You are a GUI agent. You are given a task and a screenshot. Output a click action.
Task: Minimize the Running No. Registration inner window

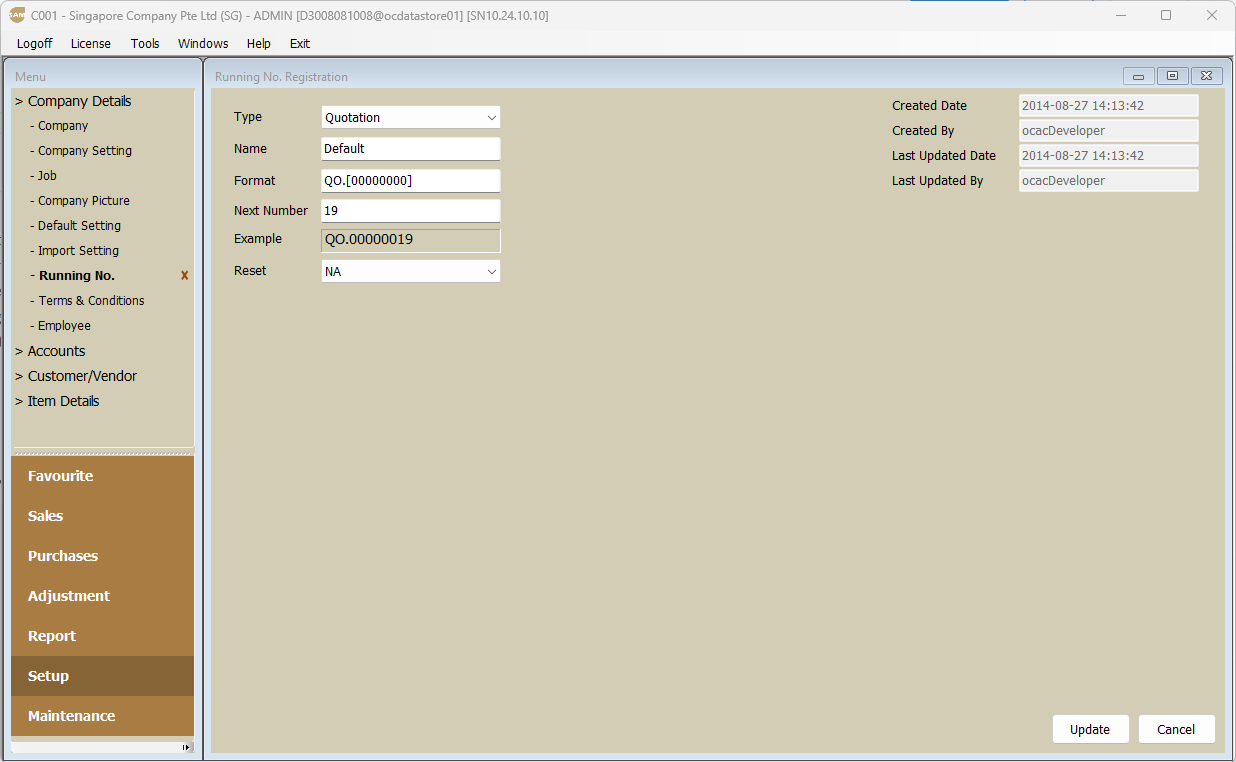1138,76
